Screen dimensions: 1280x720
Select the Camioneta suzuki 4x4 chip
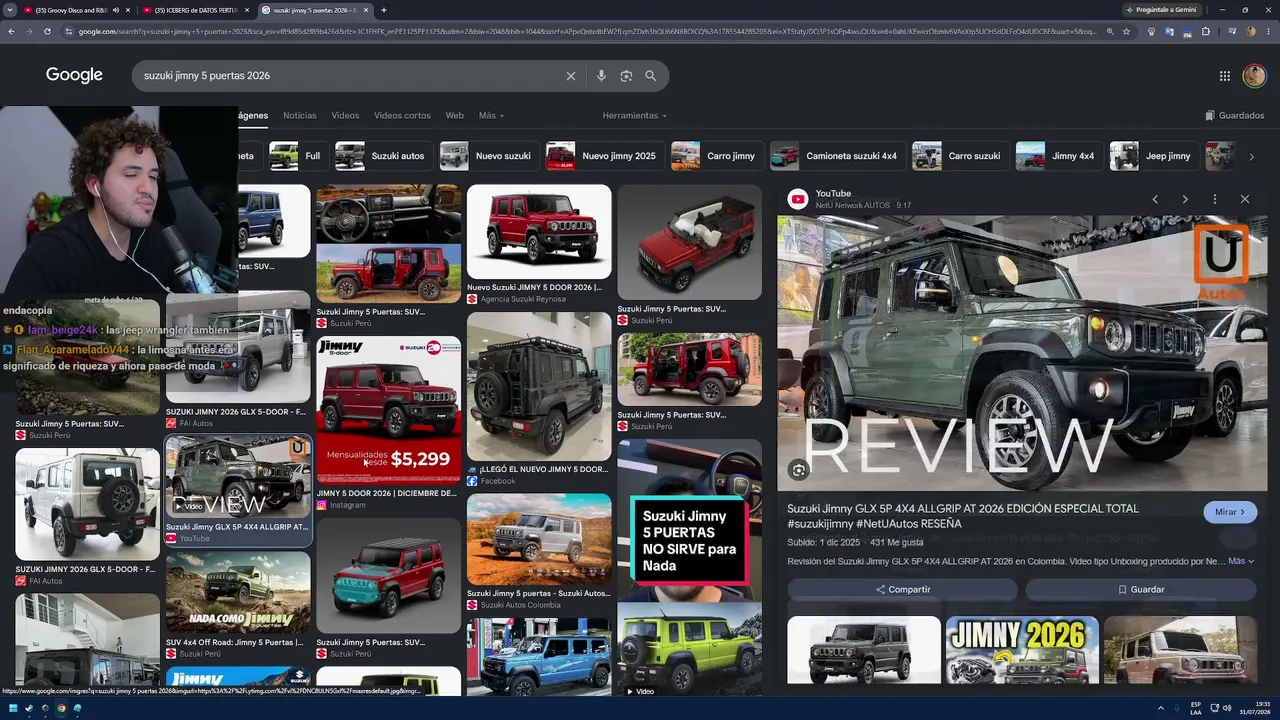[x=836, y=156]
